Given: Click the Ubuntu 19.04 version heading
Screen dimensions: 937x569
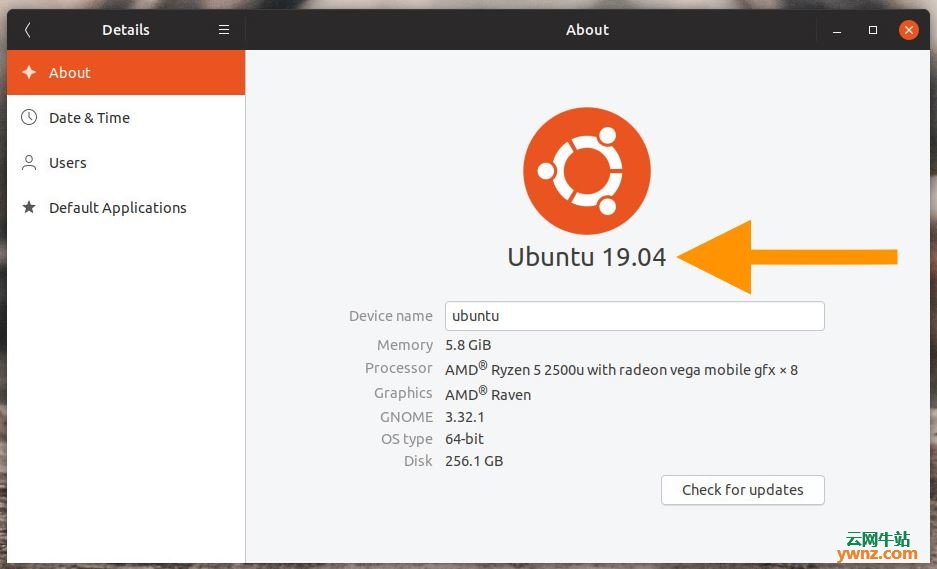Looking at the screenshot, I should [587, 257].
